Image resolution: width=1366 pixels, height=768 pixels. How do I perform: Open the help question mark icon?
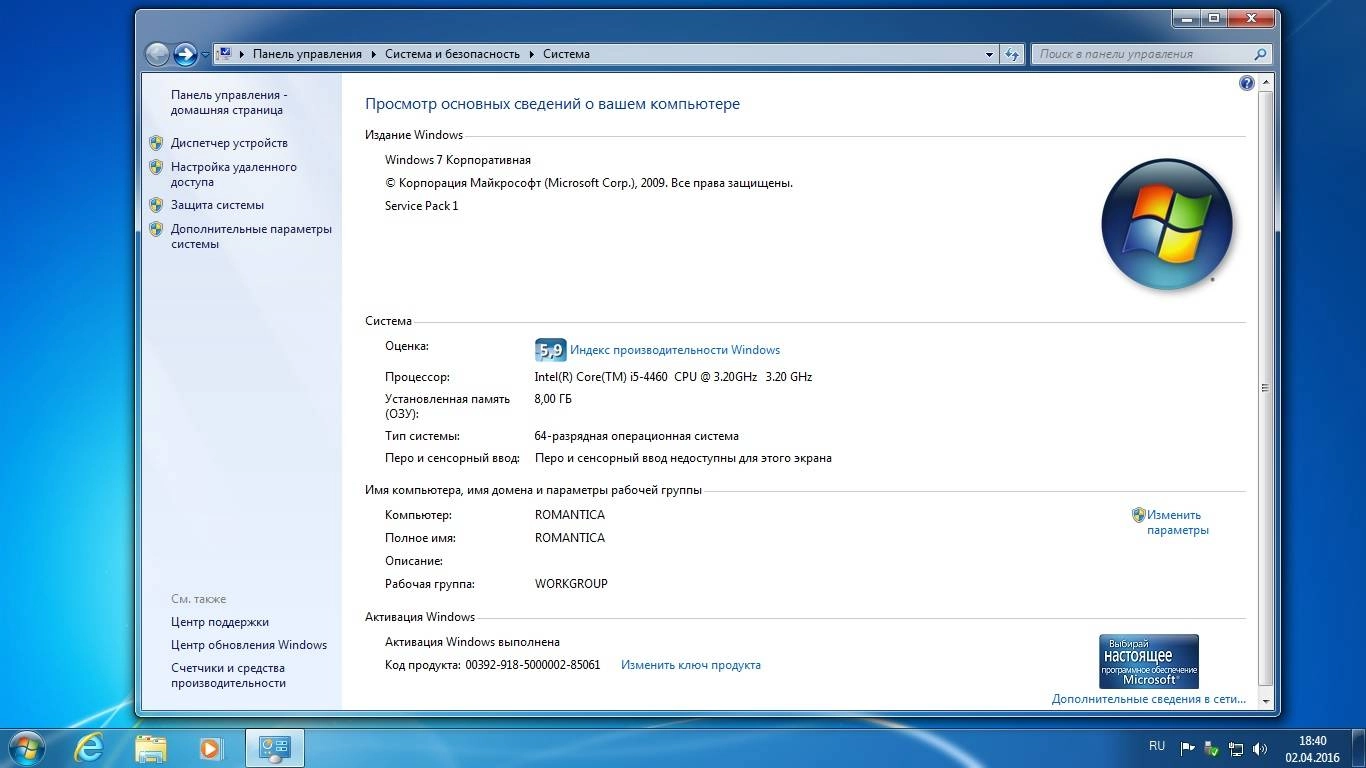pos(1246,83)
